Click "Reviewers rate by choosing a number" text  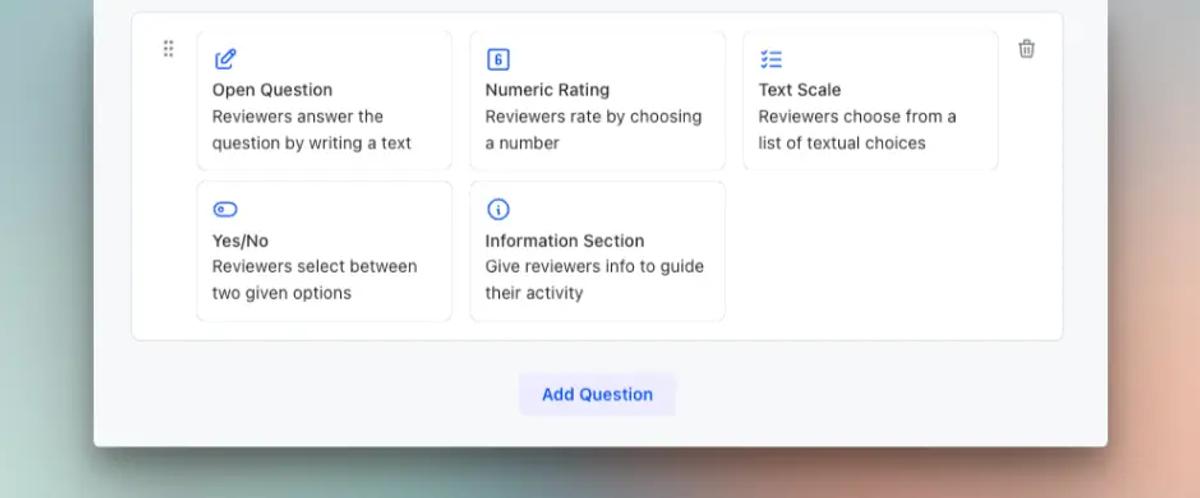click(594, 130)
